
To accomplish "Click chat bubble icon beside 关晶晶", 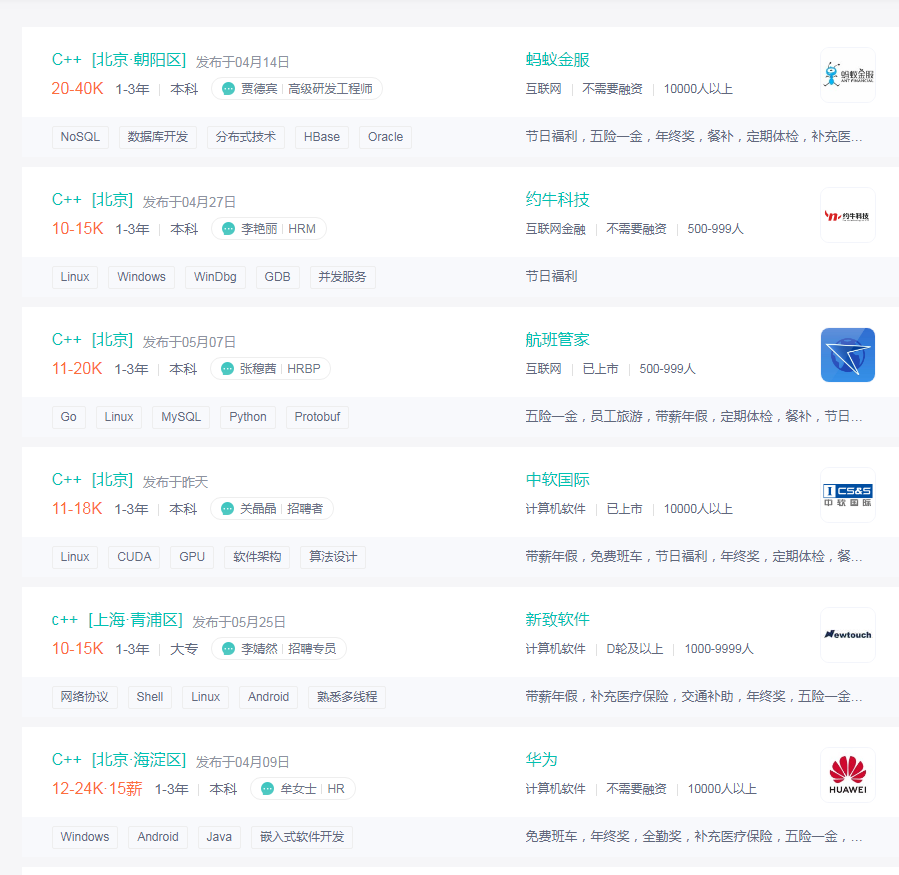I will [x=227, y=509].
